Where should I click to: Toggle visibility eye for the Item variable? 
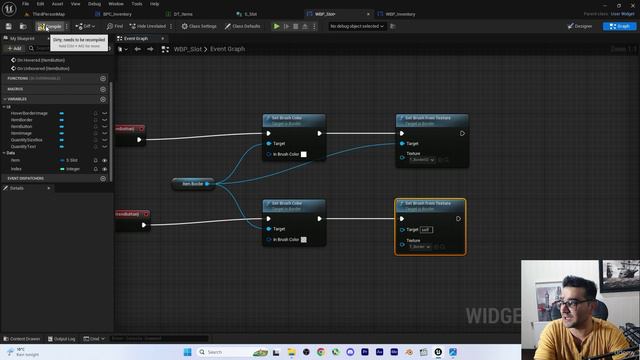[x=104, y=160]
